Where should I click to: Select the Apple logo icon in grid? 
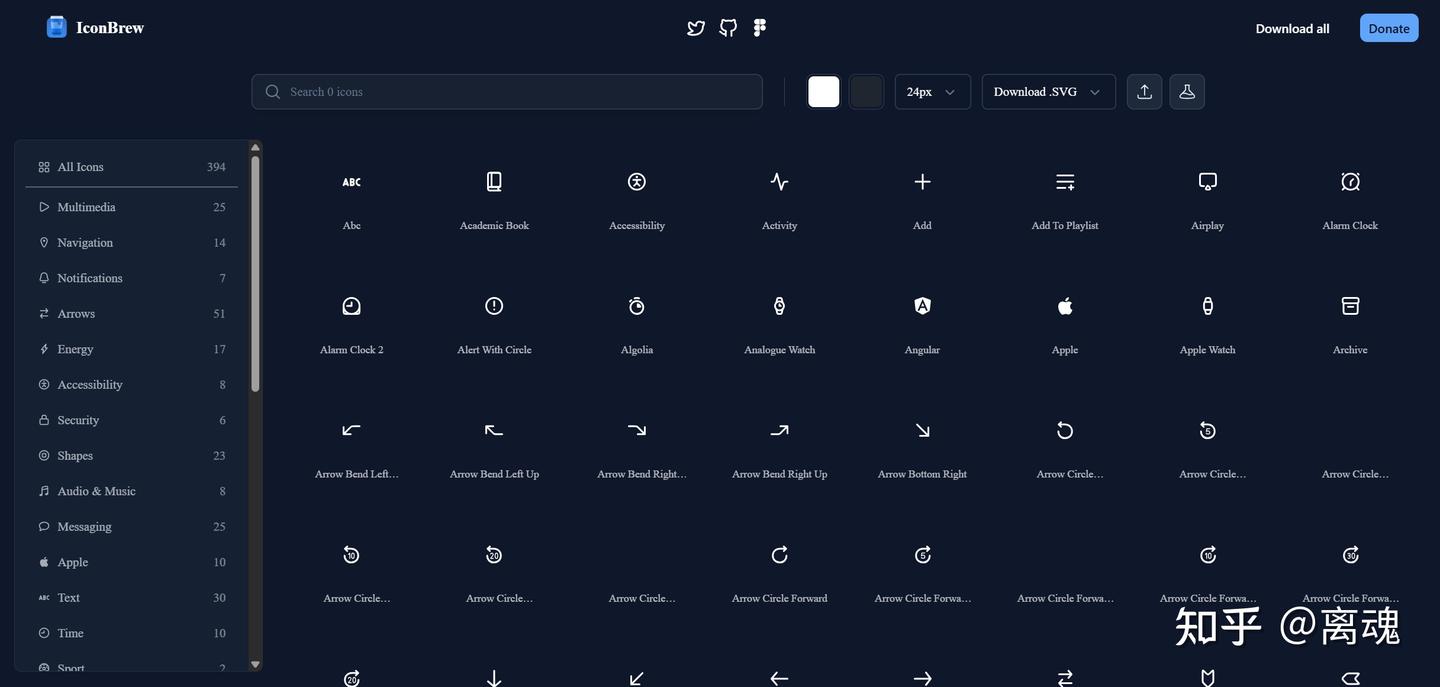(x=1065, y=306)
